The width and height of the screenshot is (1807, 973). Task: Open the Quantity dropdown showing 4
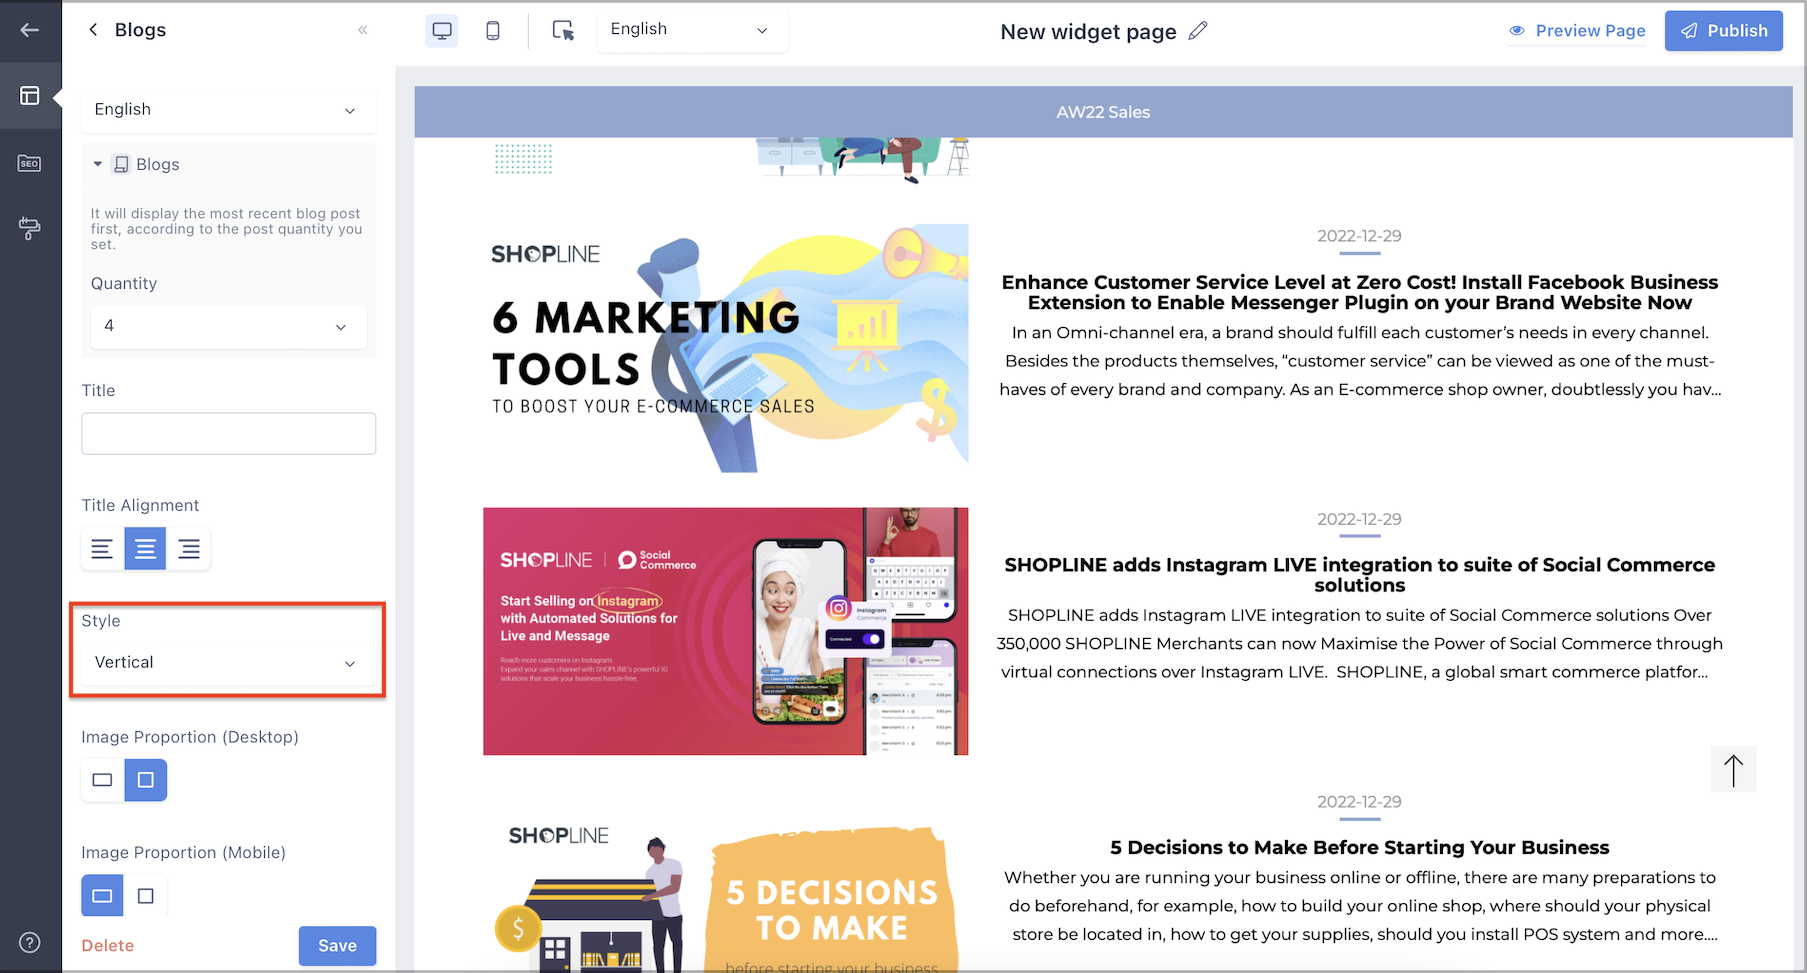coord(228,326)
